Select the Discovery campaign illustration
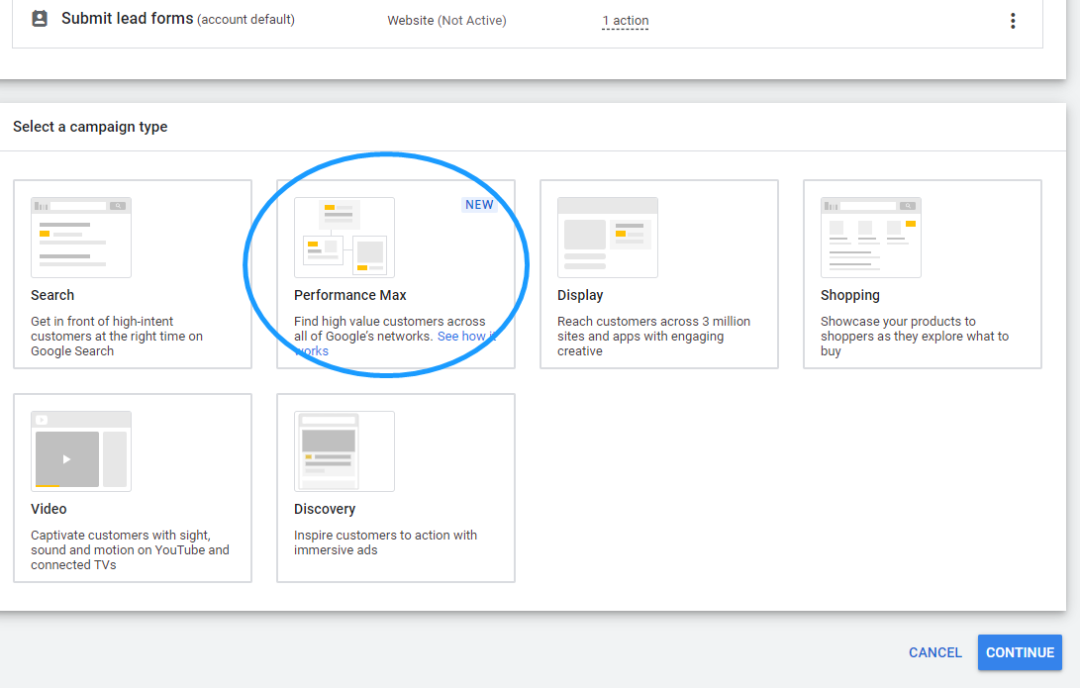1080x688 pixels. [344, 451]
